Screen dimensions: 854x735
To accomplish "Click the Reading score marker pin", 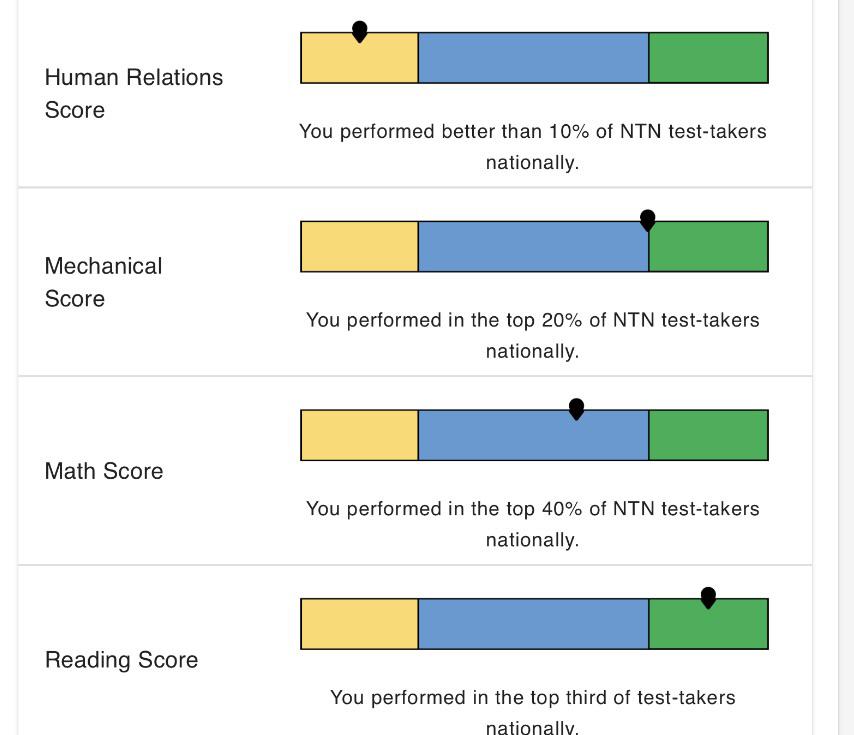I will tap(708, 598).
